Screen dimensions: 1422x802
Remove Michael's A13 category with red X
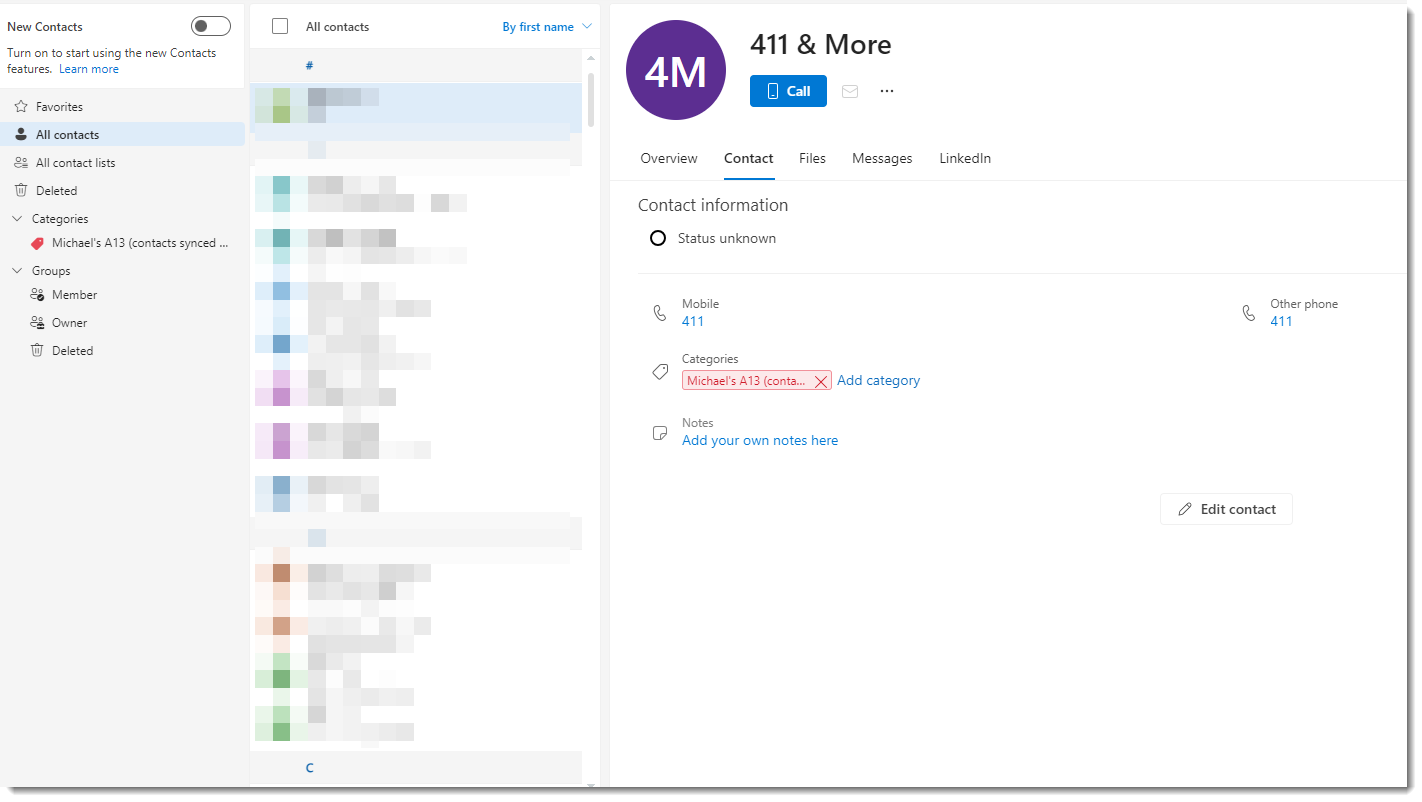click(x=820, y=381)
